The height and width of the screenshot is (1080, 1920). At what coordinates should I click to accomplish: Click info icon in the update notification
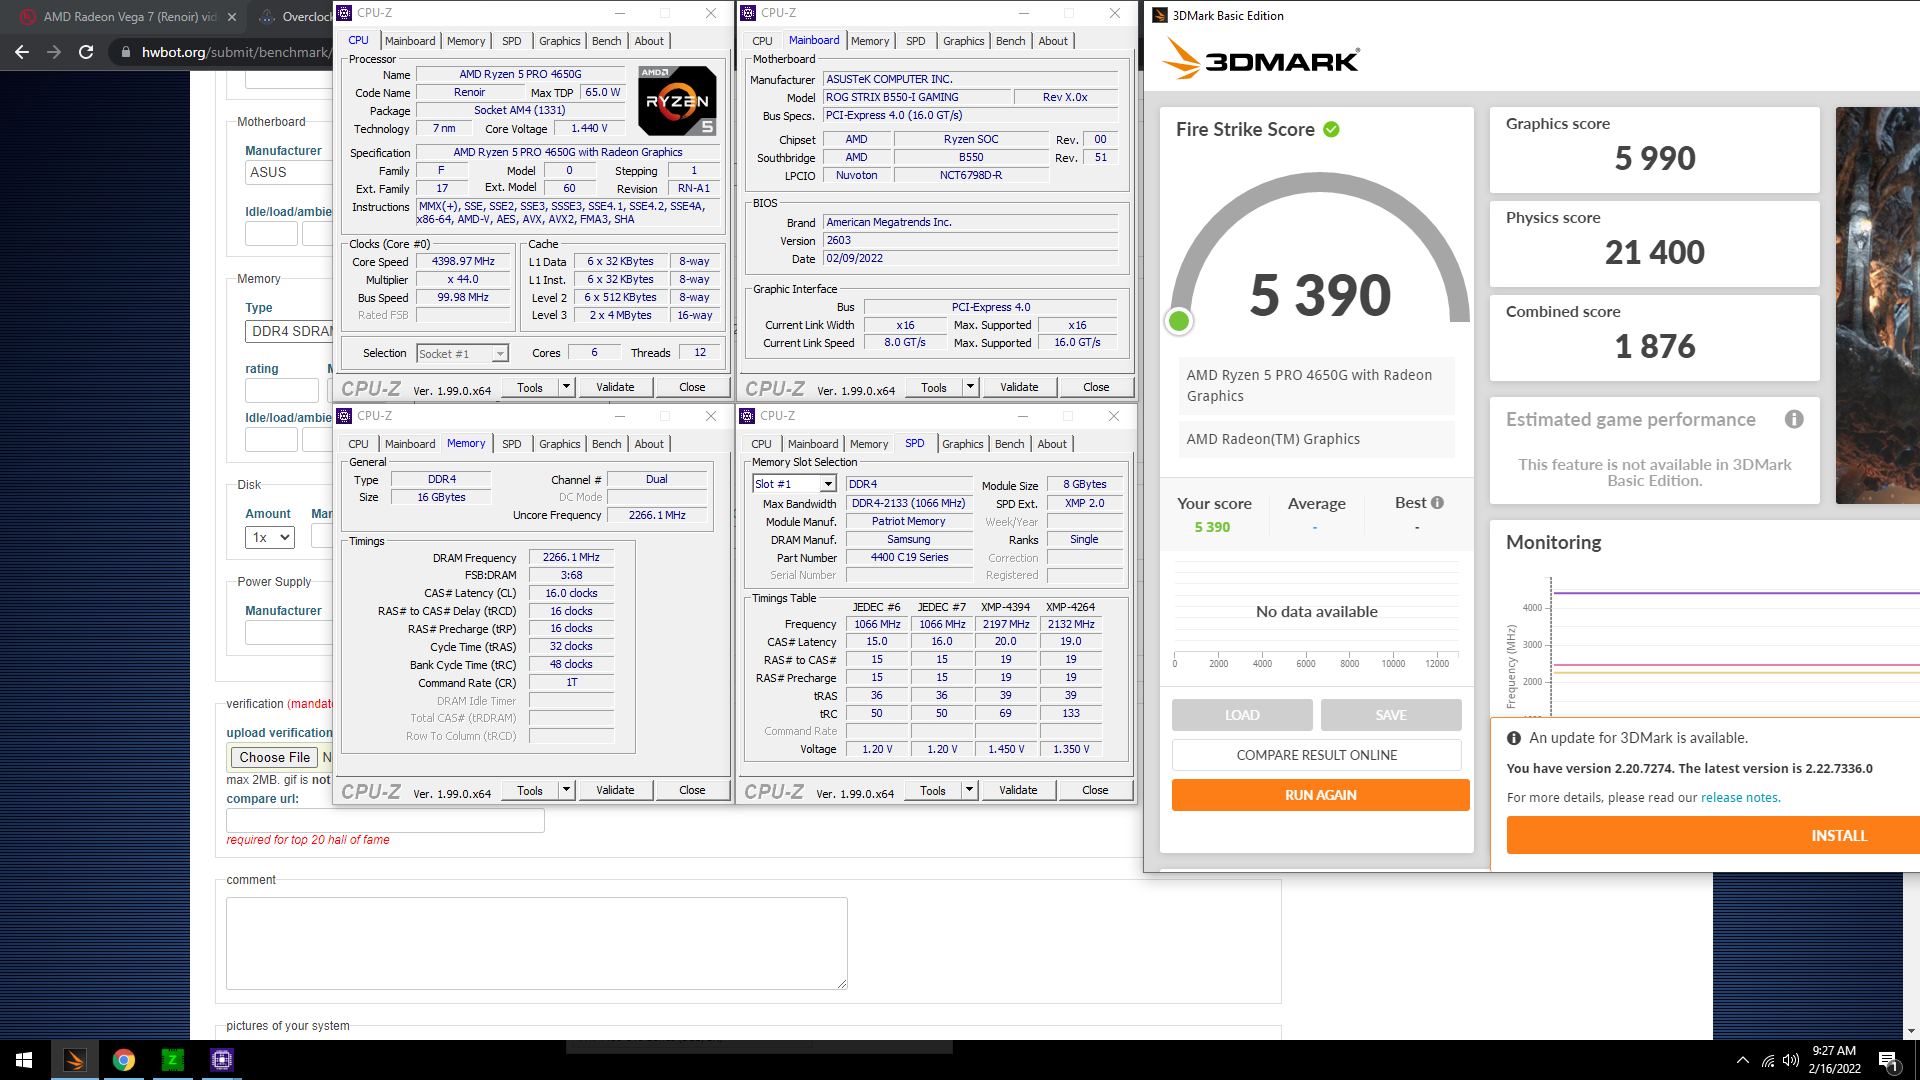pos(1514,738)
